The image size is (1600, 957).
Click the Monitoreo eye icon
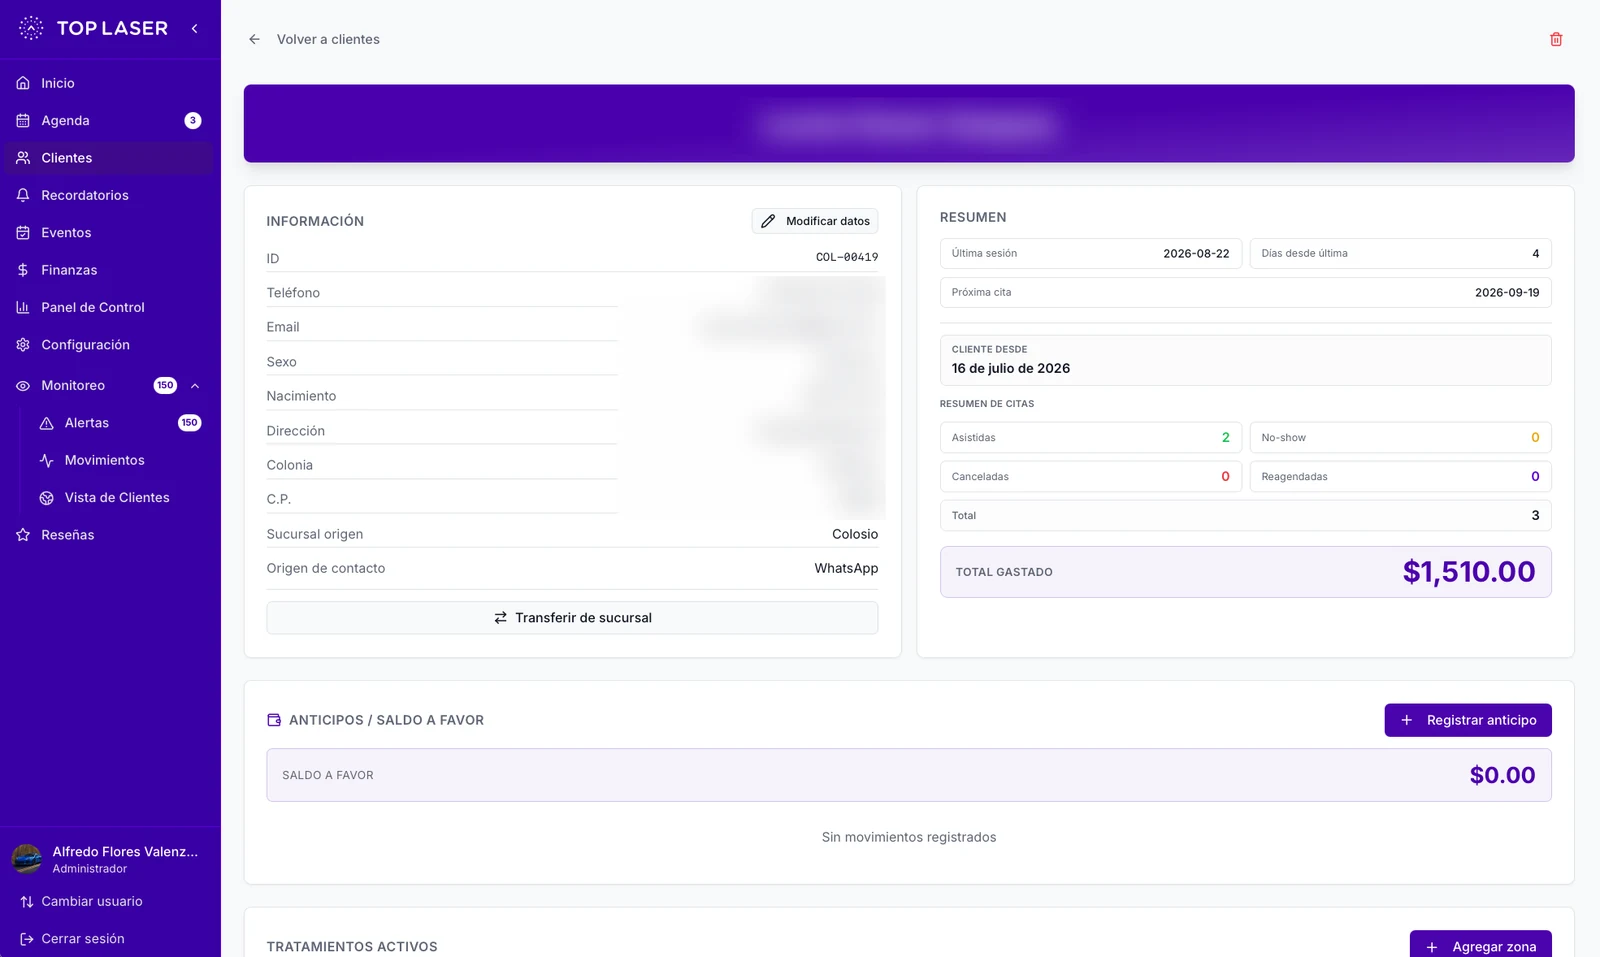23,386
